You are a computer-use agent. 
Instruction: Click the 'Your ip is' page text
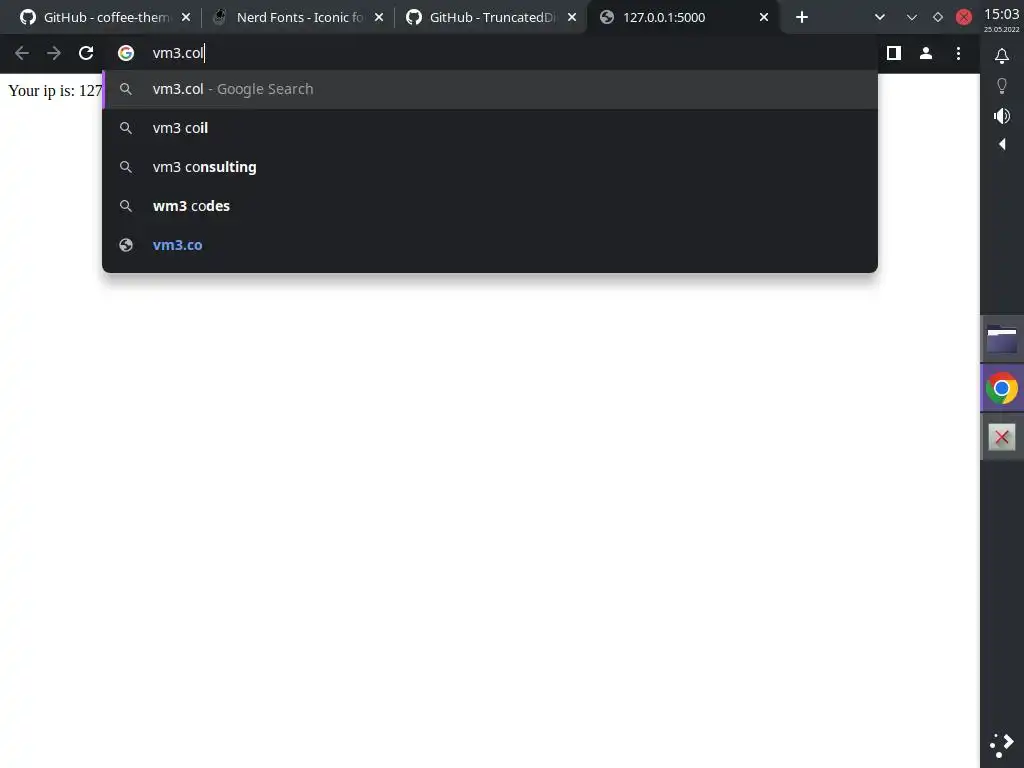(x=55, y=91)
